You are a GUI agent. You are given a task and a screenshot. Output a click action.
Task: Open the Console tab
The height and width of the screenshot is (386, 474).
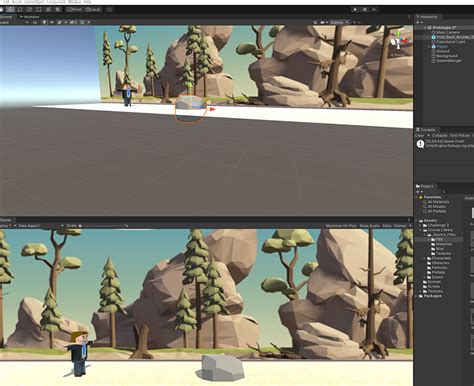point(426,130)
